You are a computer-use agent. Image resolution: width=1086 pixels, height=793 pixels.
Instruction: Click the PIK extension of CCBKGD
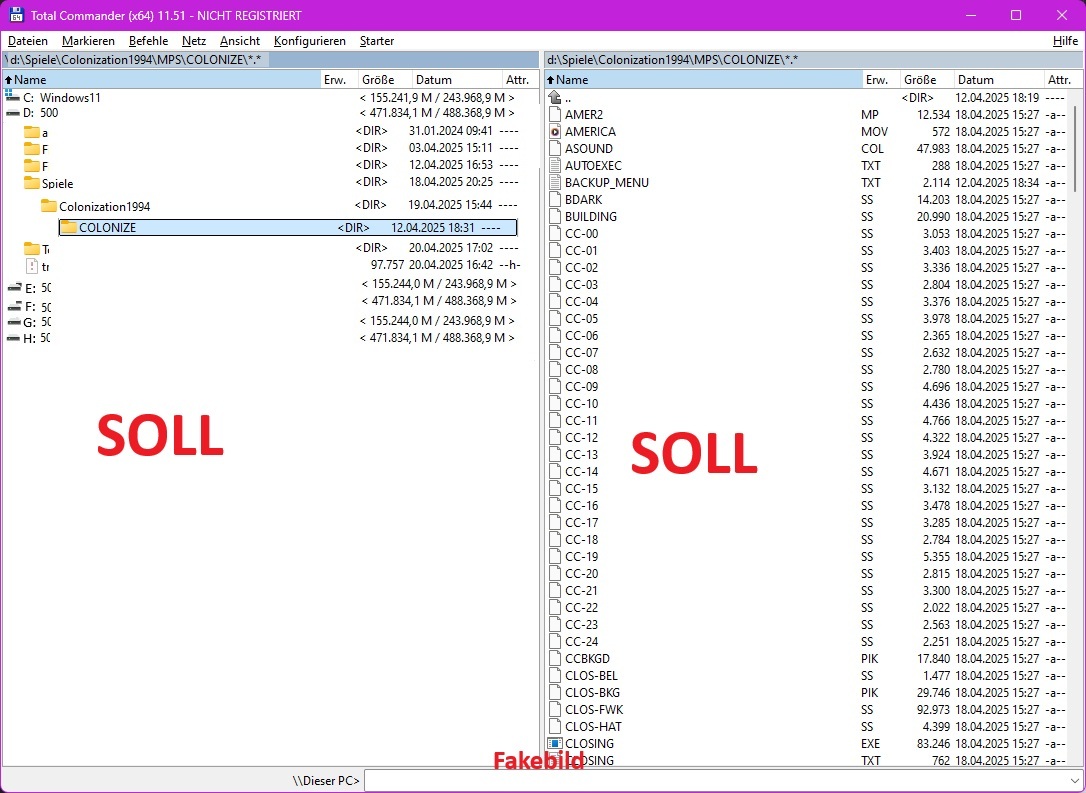(869, 659)
